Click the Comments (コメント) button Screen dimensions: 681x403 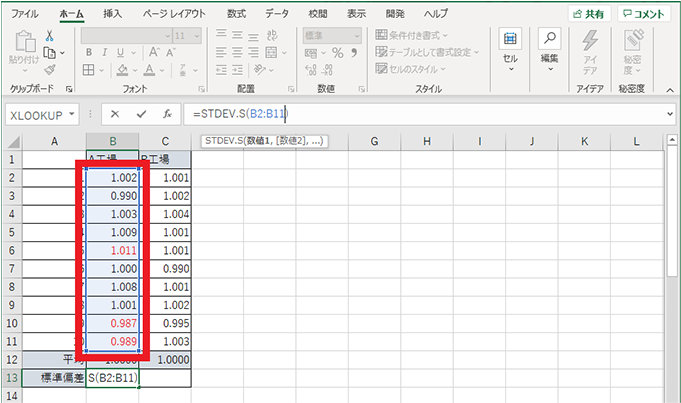644,14
